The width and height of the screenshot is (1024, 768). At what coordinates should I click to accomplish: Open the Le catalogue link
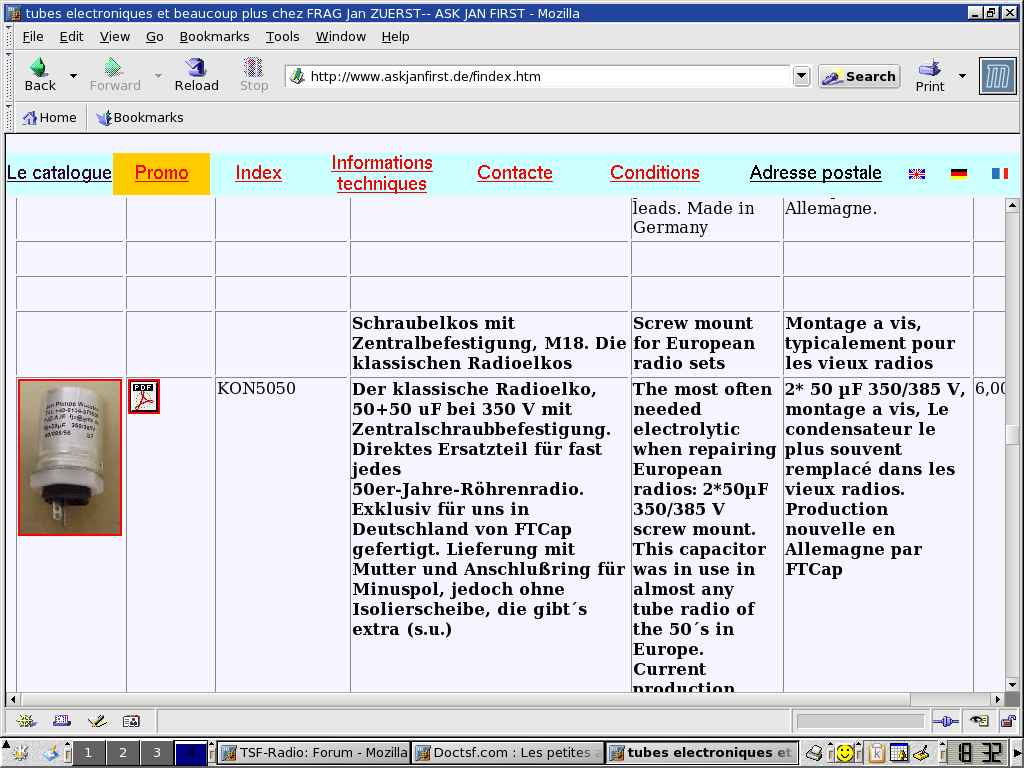(x=59, y=173)
